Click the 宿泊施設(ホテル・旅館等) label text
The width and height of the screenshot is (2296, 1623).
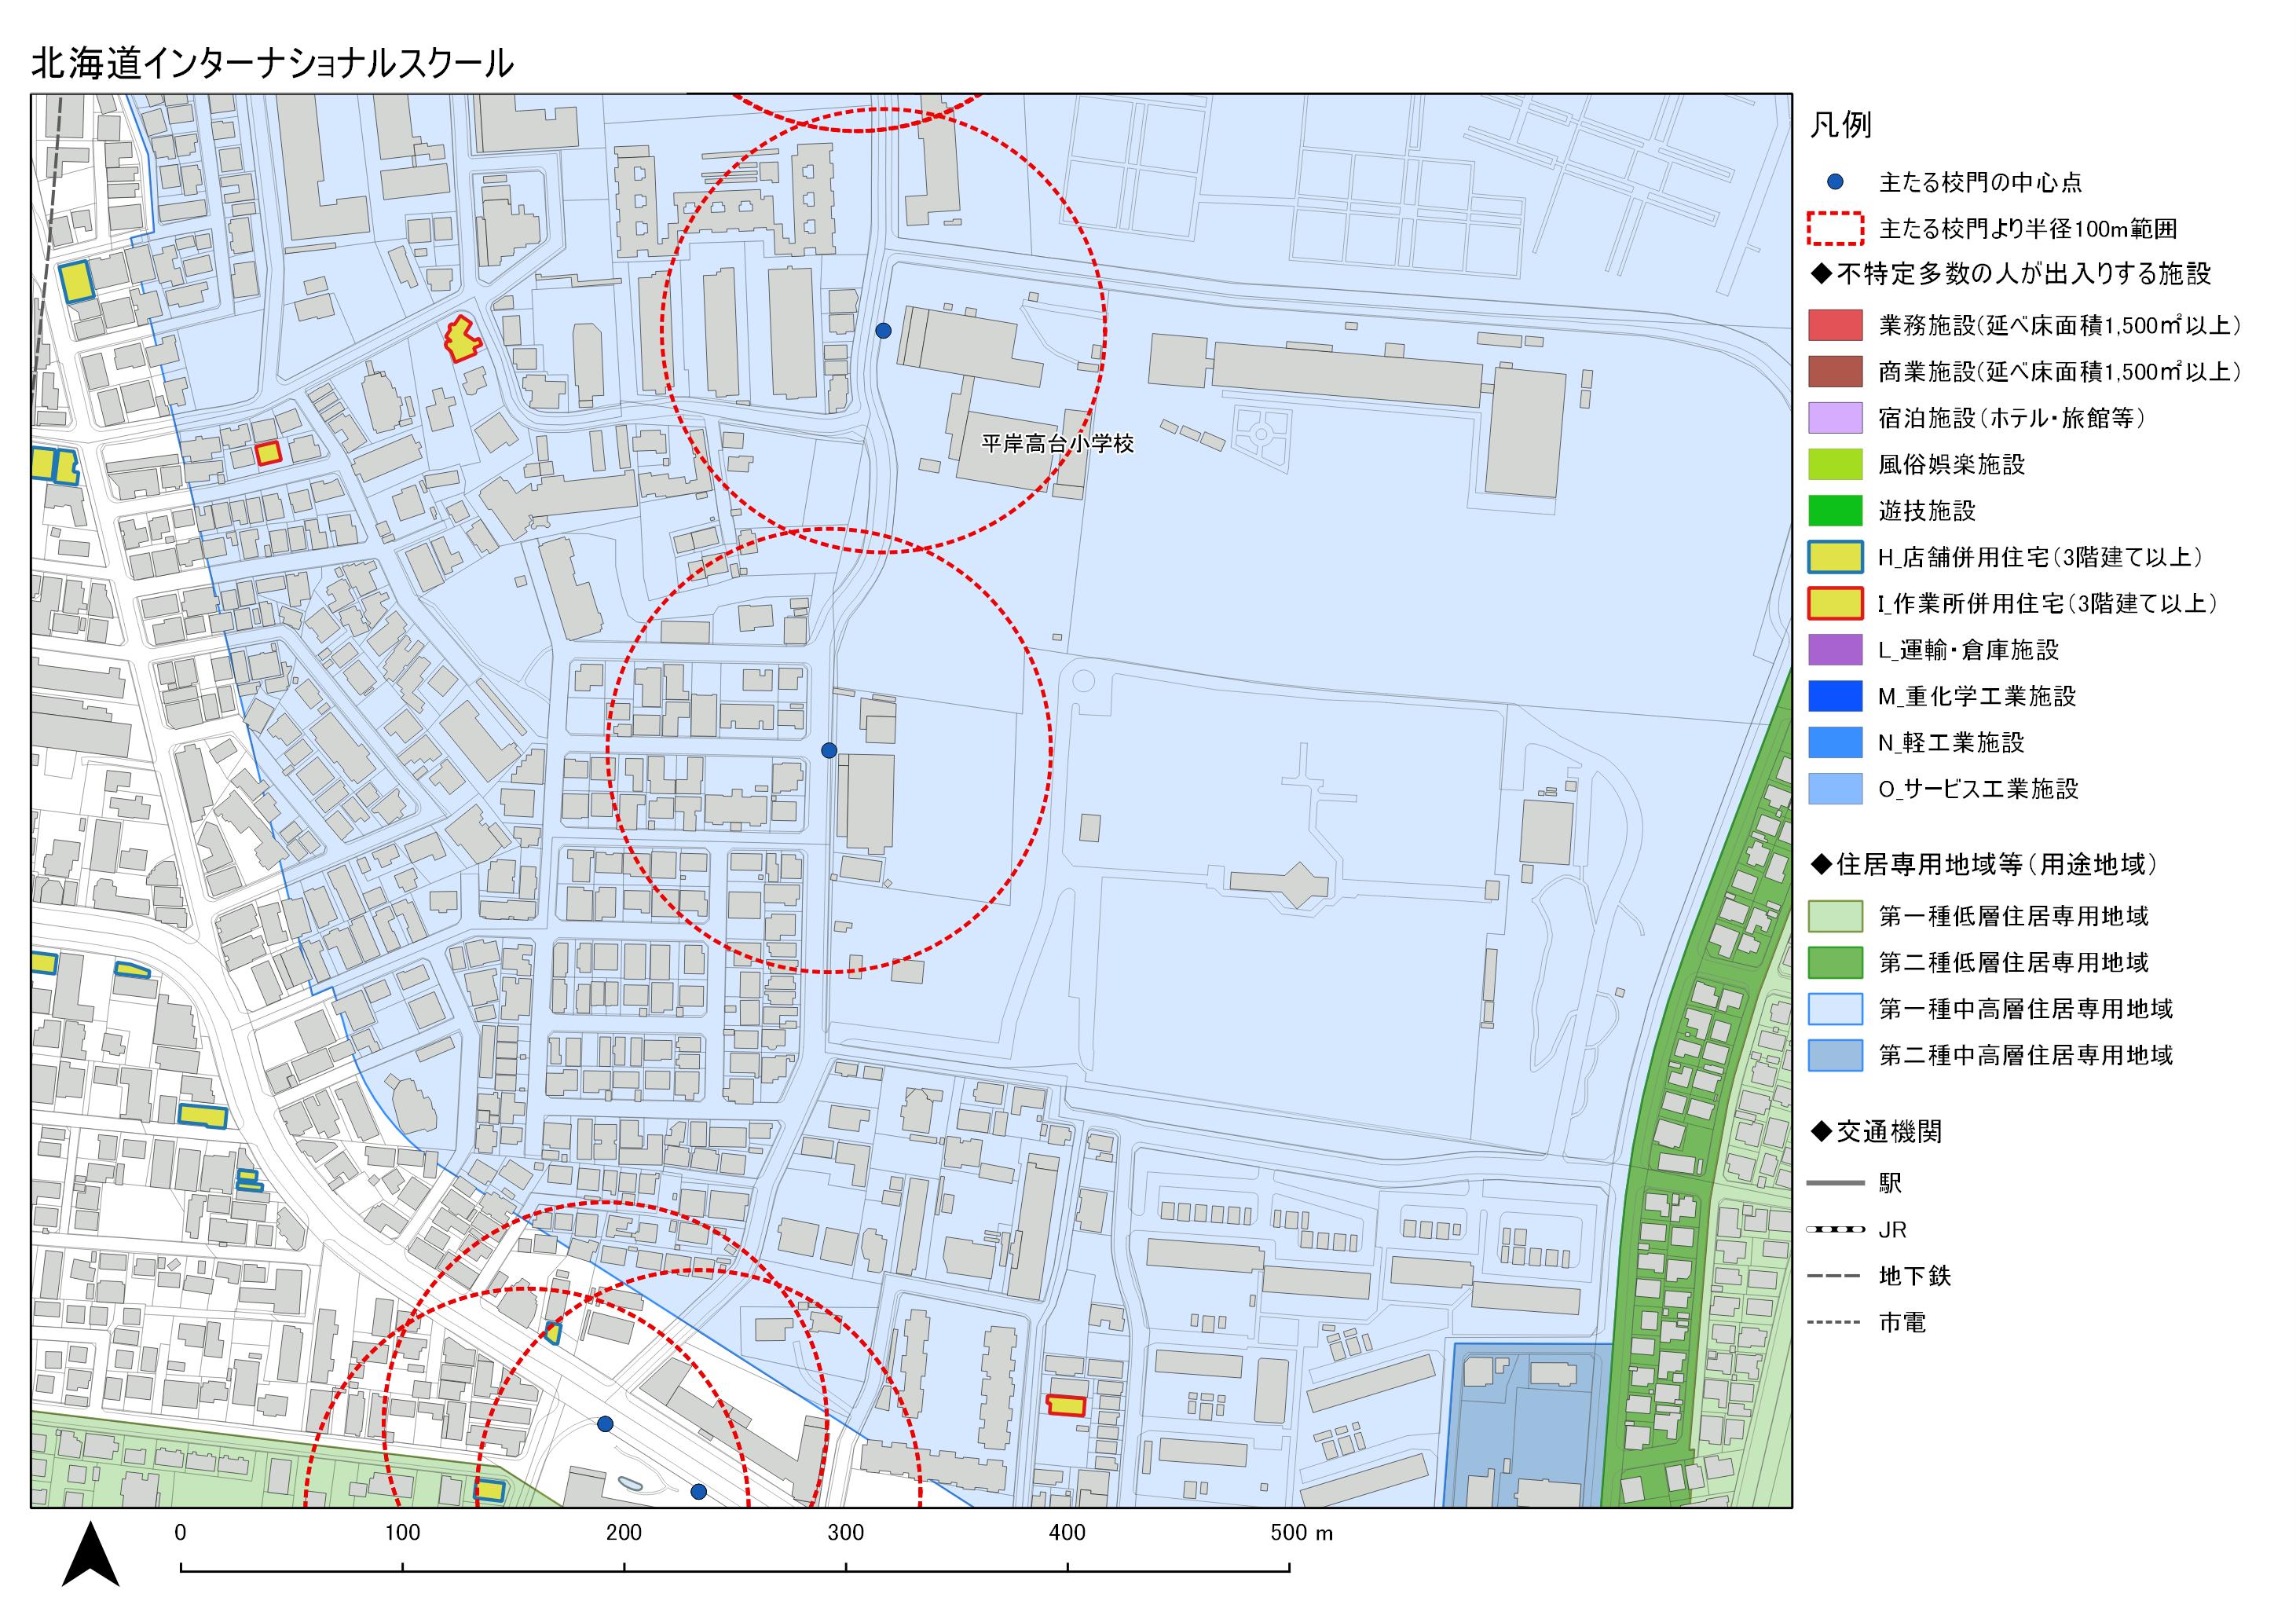[2012, 418]
